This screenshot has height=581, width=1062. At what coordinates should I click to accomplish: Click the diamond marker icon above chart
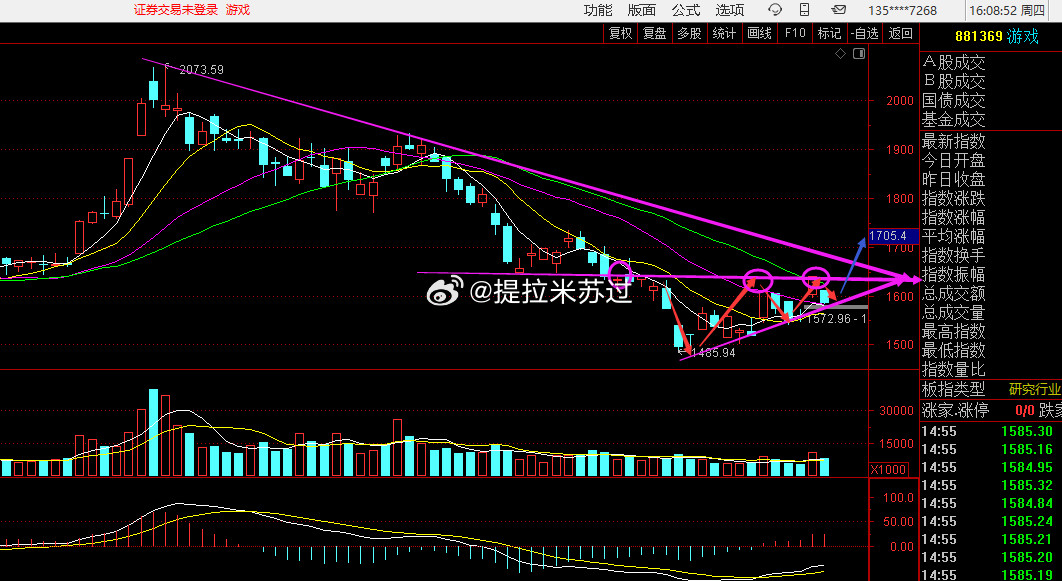click(x=841, y=53)
